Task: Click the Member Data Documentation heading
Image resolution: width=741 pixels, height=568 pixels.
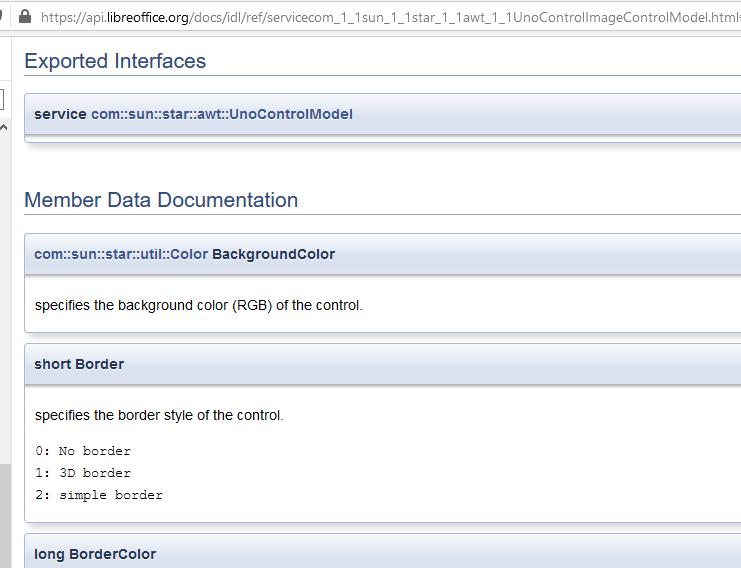Action: [x=161, y=200]
